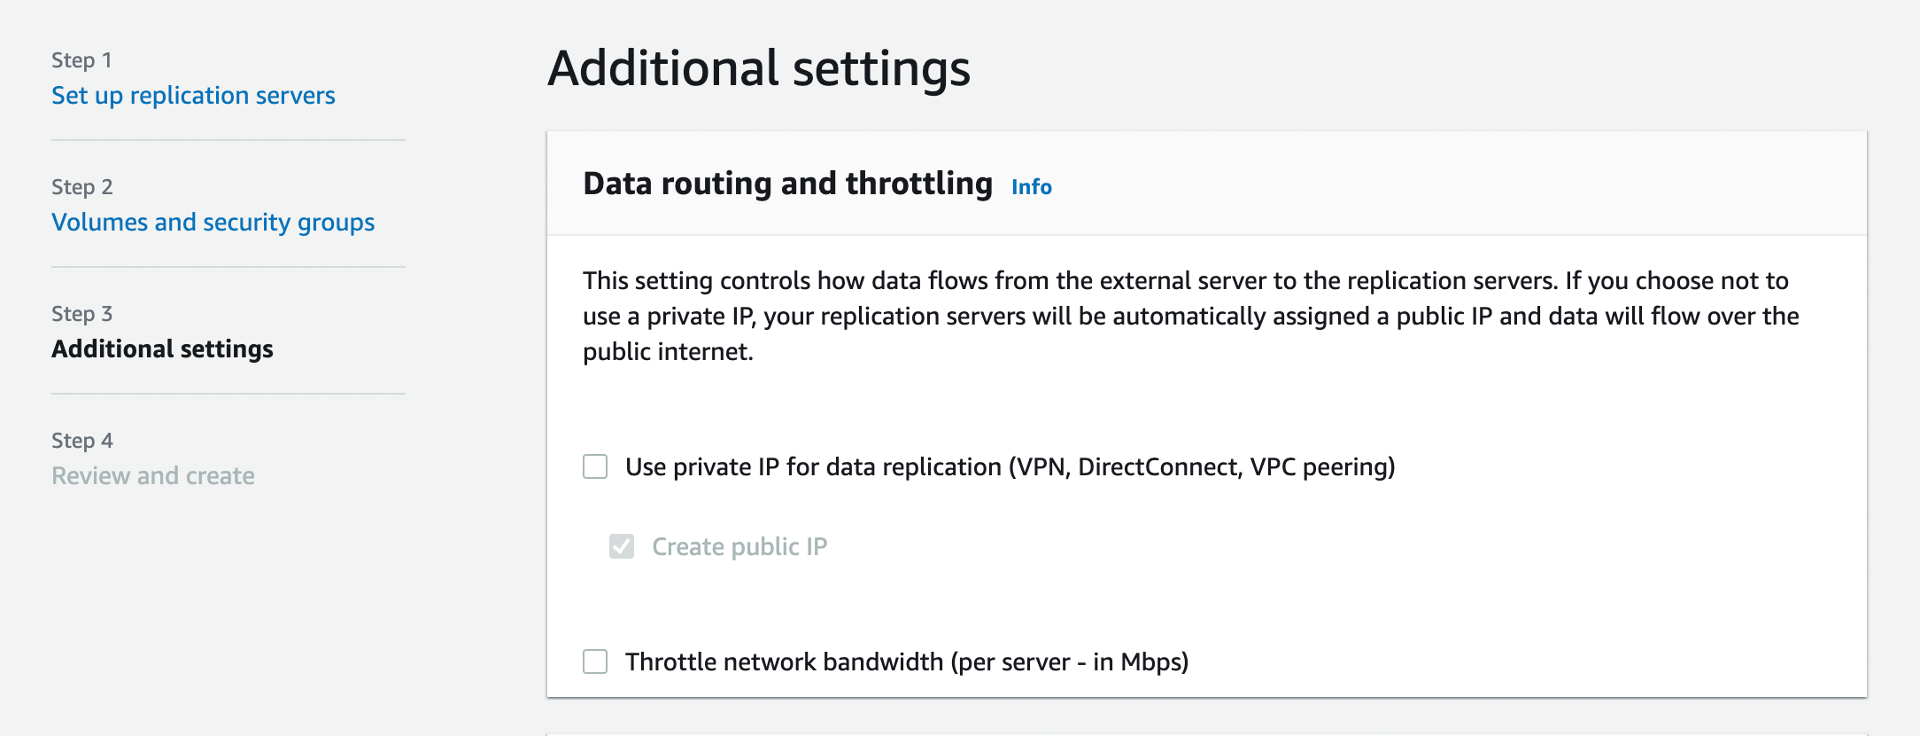Click the per server - in Mbps text

pos(1070,662)
